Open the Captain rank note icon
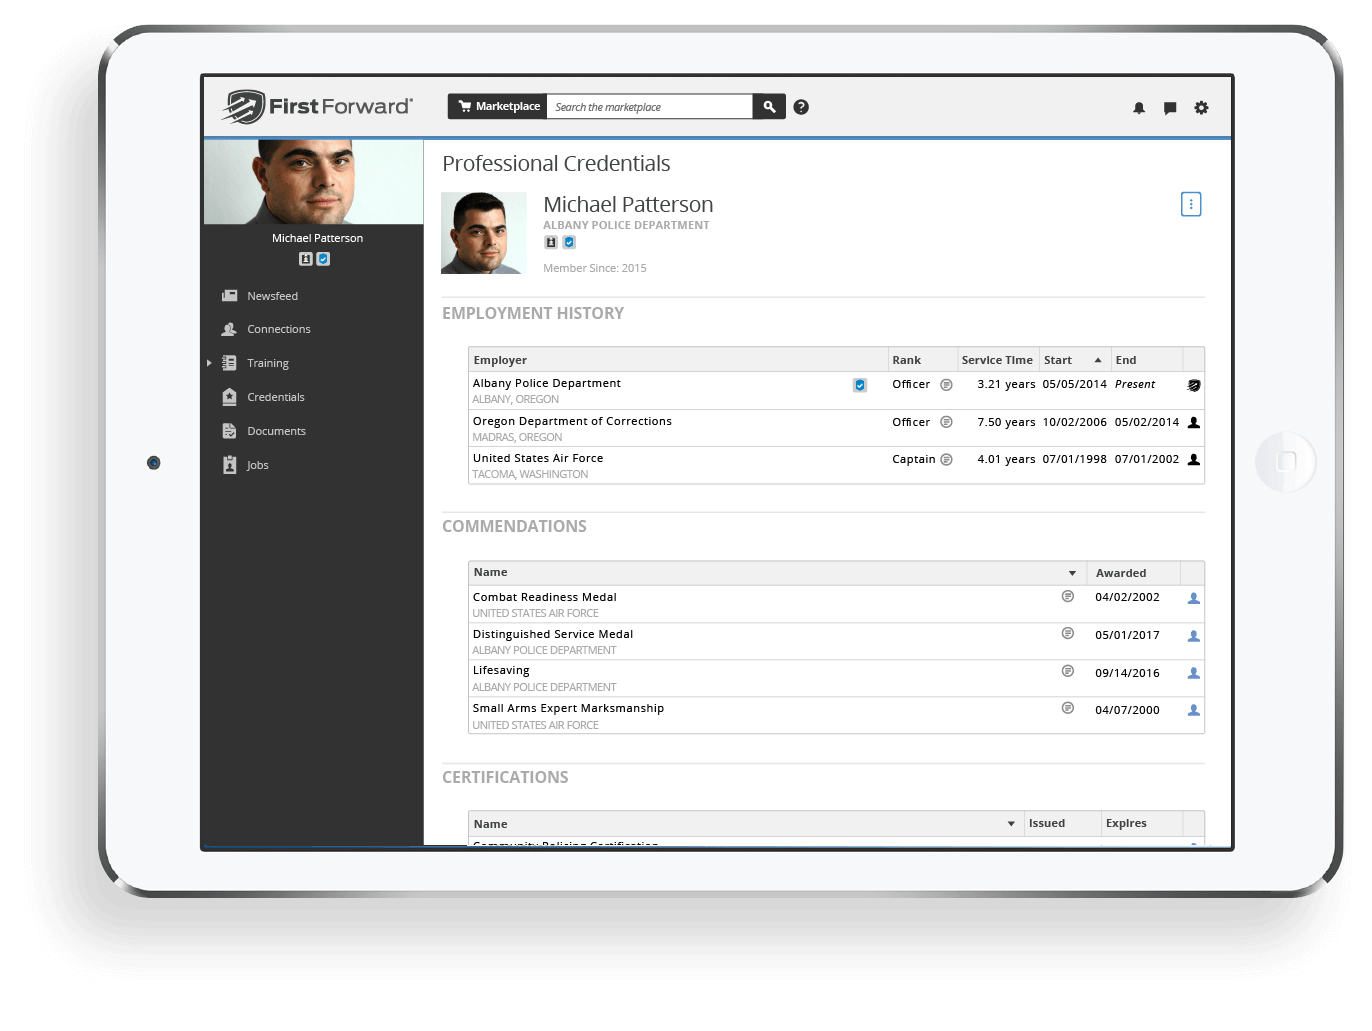1372x1031 pixels. coord(946,460)
